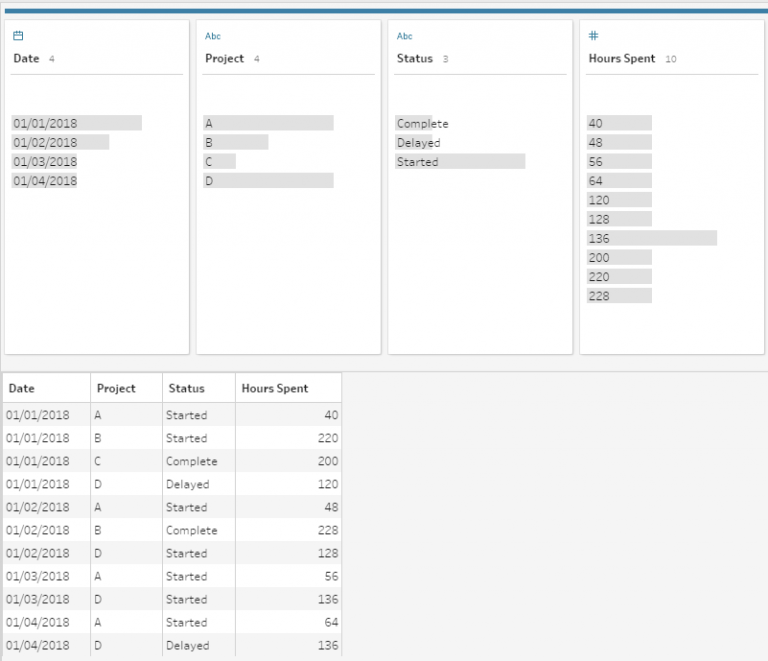
Task: Click the Date column header in data grid
Action: click(47, 388)
